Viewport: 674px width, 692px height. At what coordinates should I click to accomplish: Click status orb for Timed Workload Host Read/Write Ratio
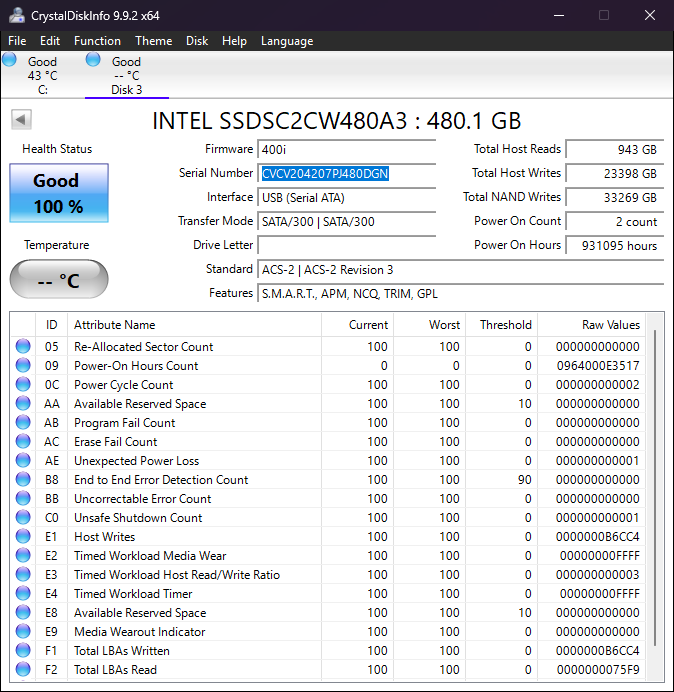point(23,574)
